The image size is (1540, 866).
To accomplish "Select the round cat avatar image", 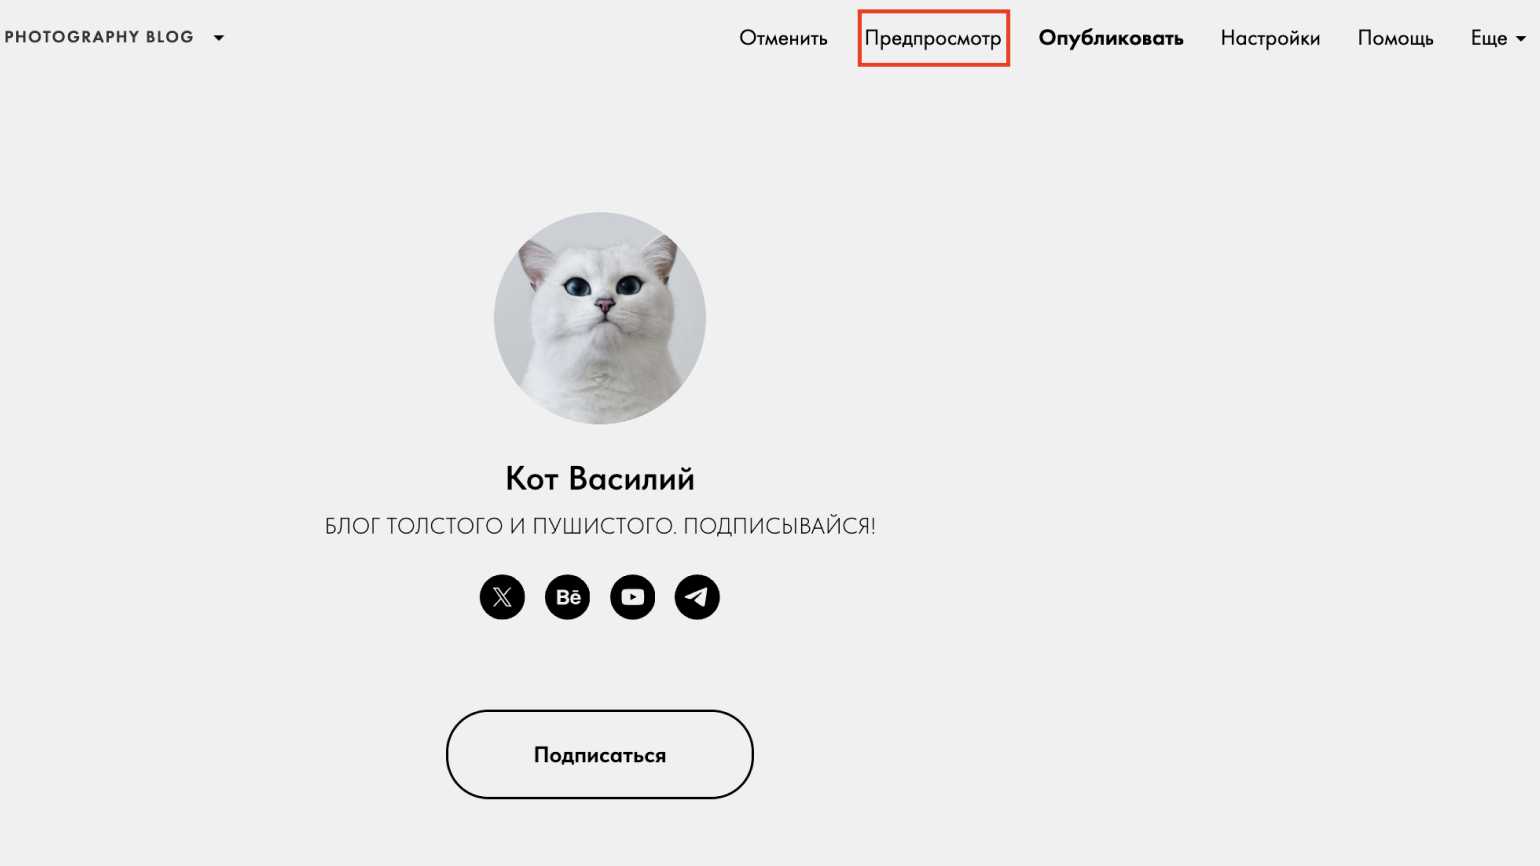I will [x=600, y=318].
